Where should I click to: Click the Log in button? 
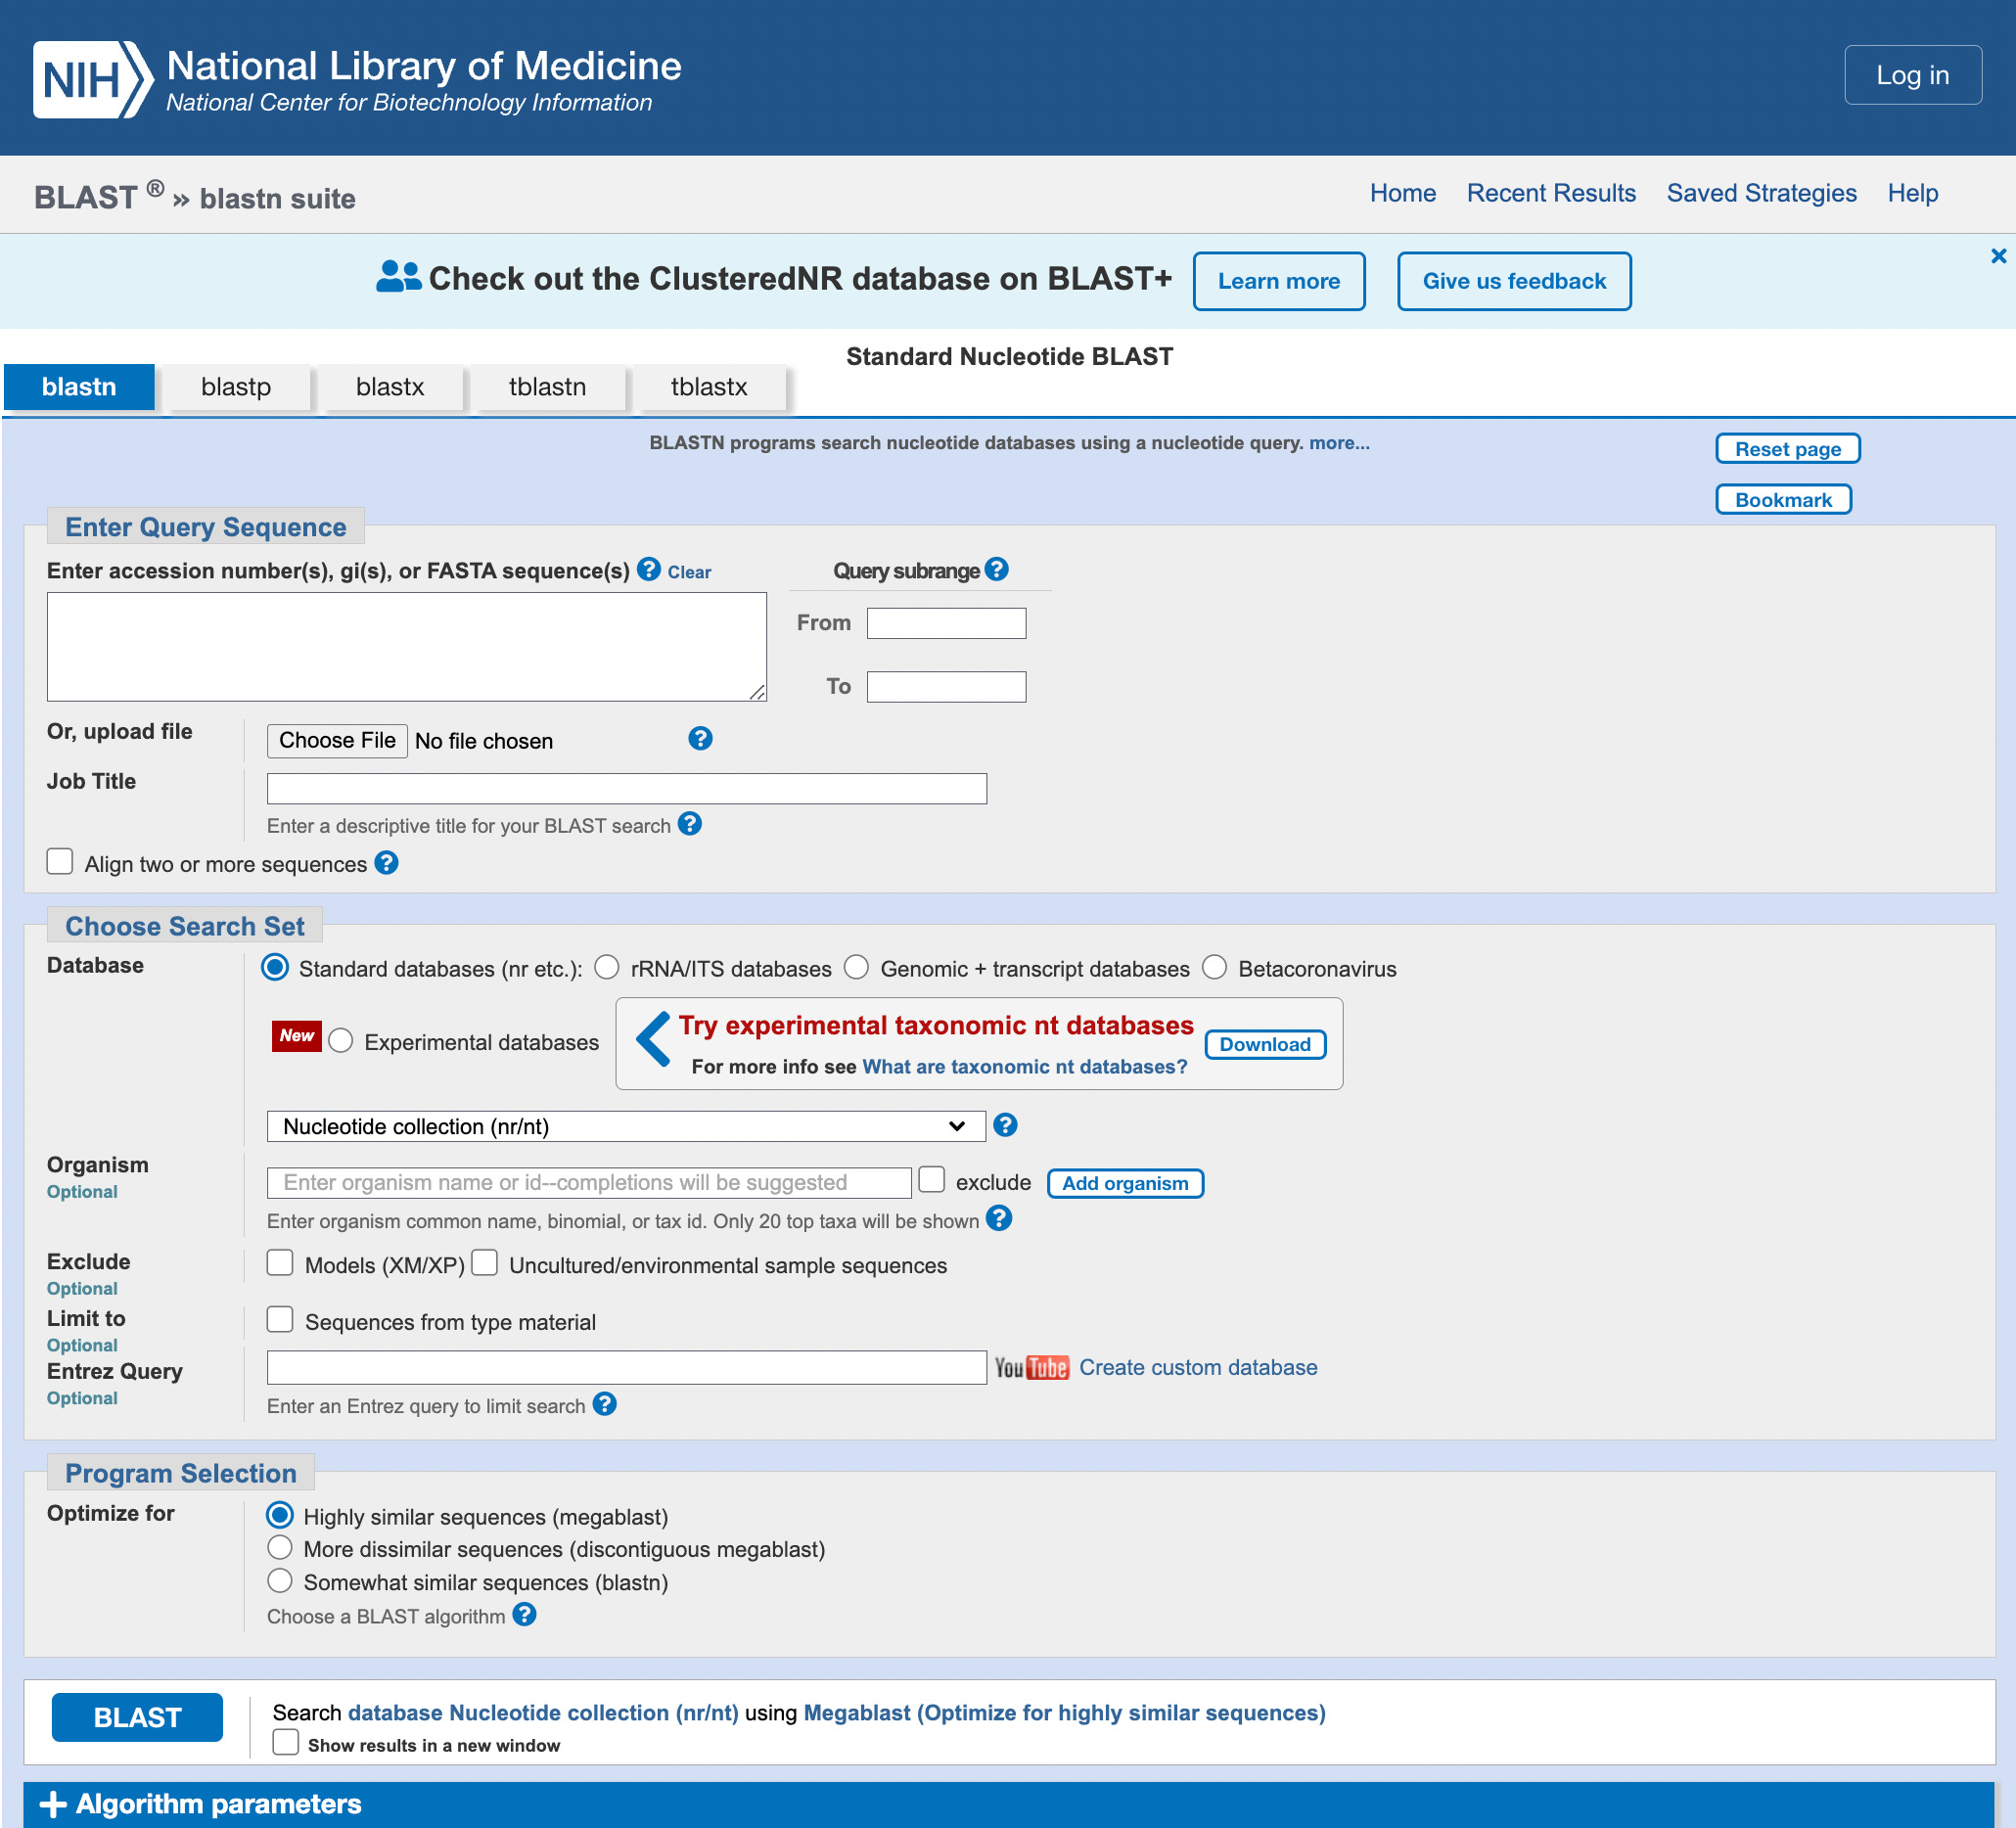click(x=1912, y=75)
